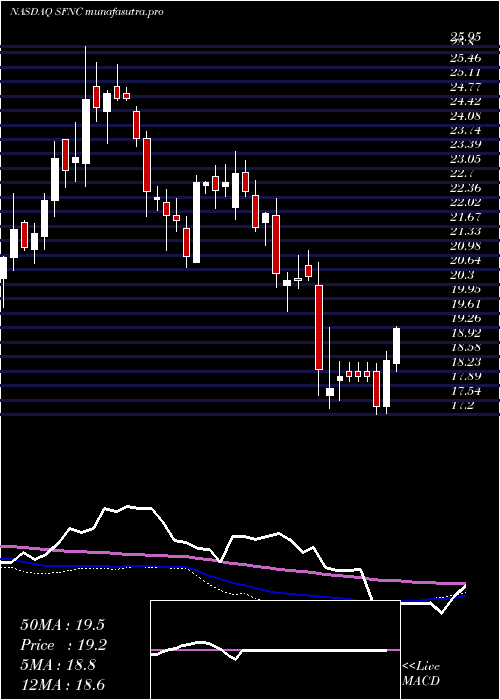Click the 20.3 price axis label
The width and height of the screenshot is (500, 700).
(463, 275)
